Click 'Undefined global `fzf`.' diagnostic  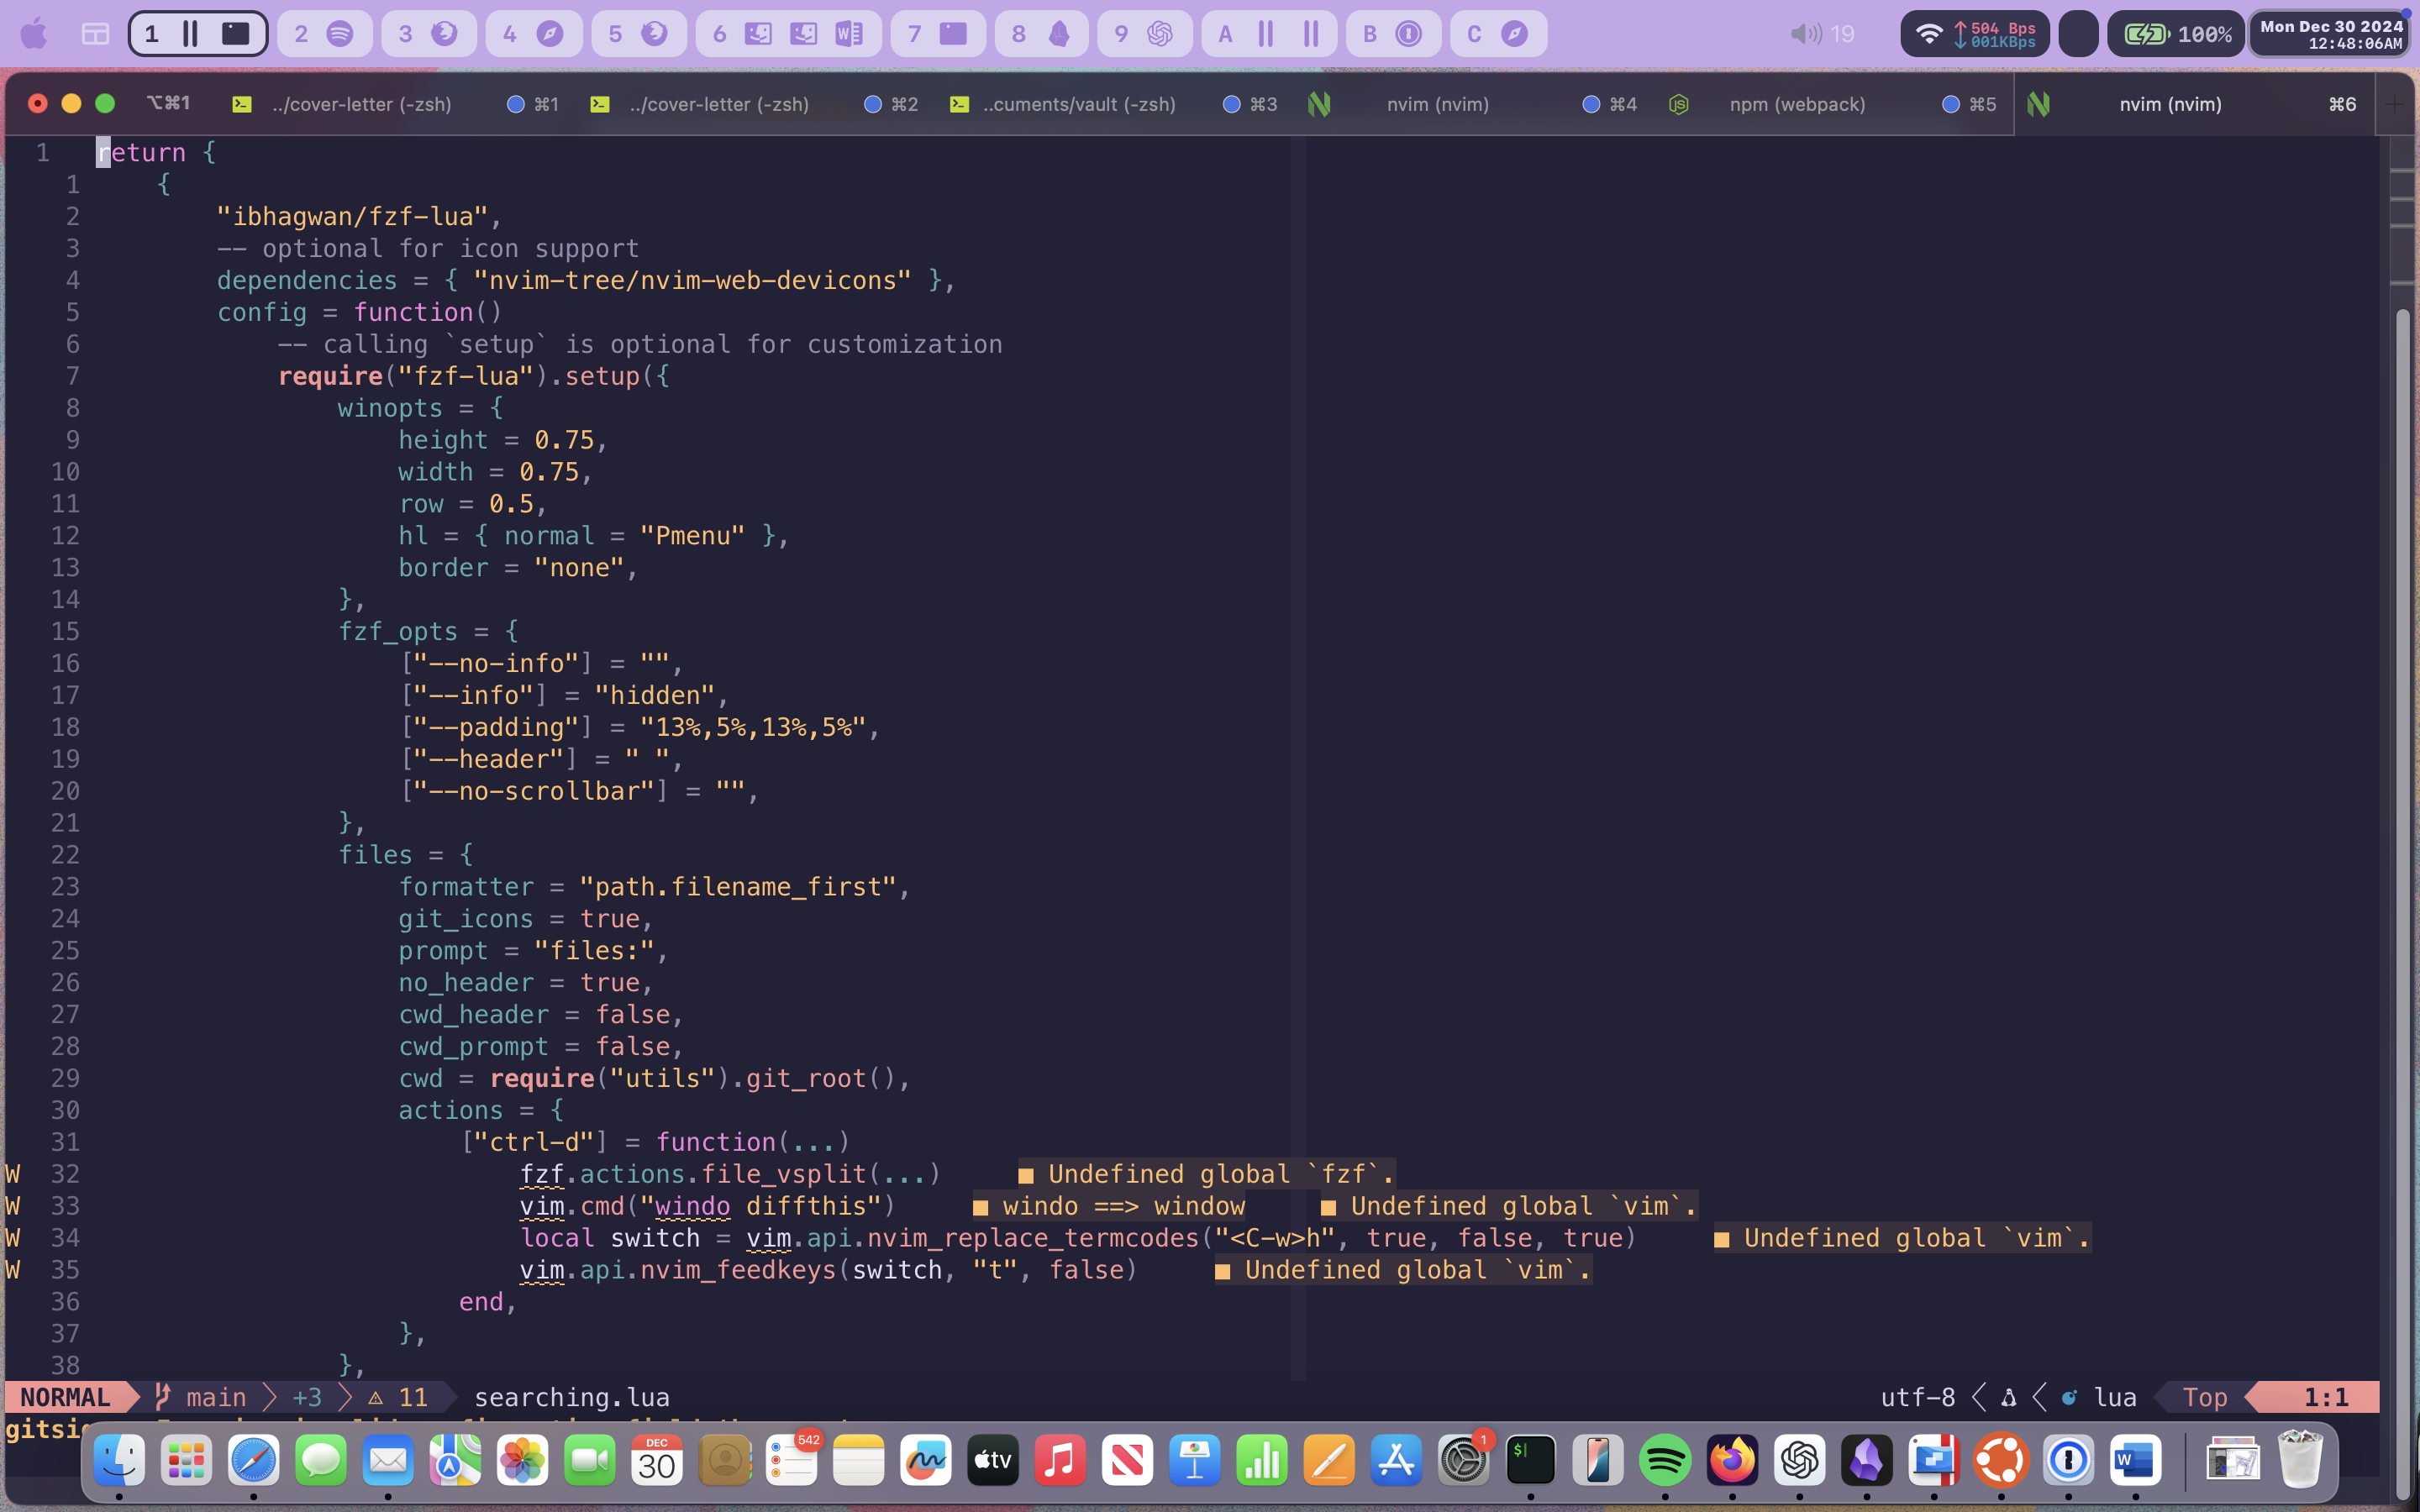(x=1207, y=1174)
